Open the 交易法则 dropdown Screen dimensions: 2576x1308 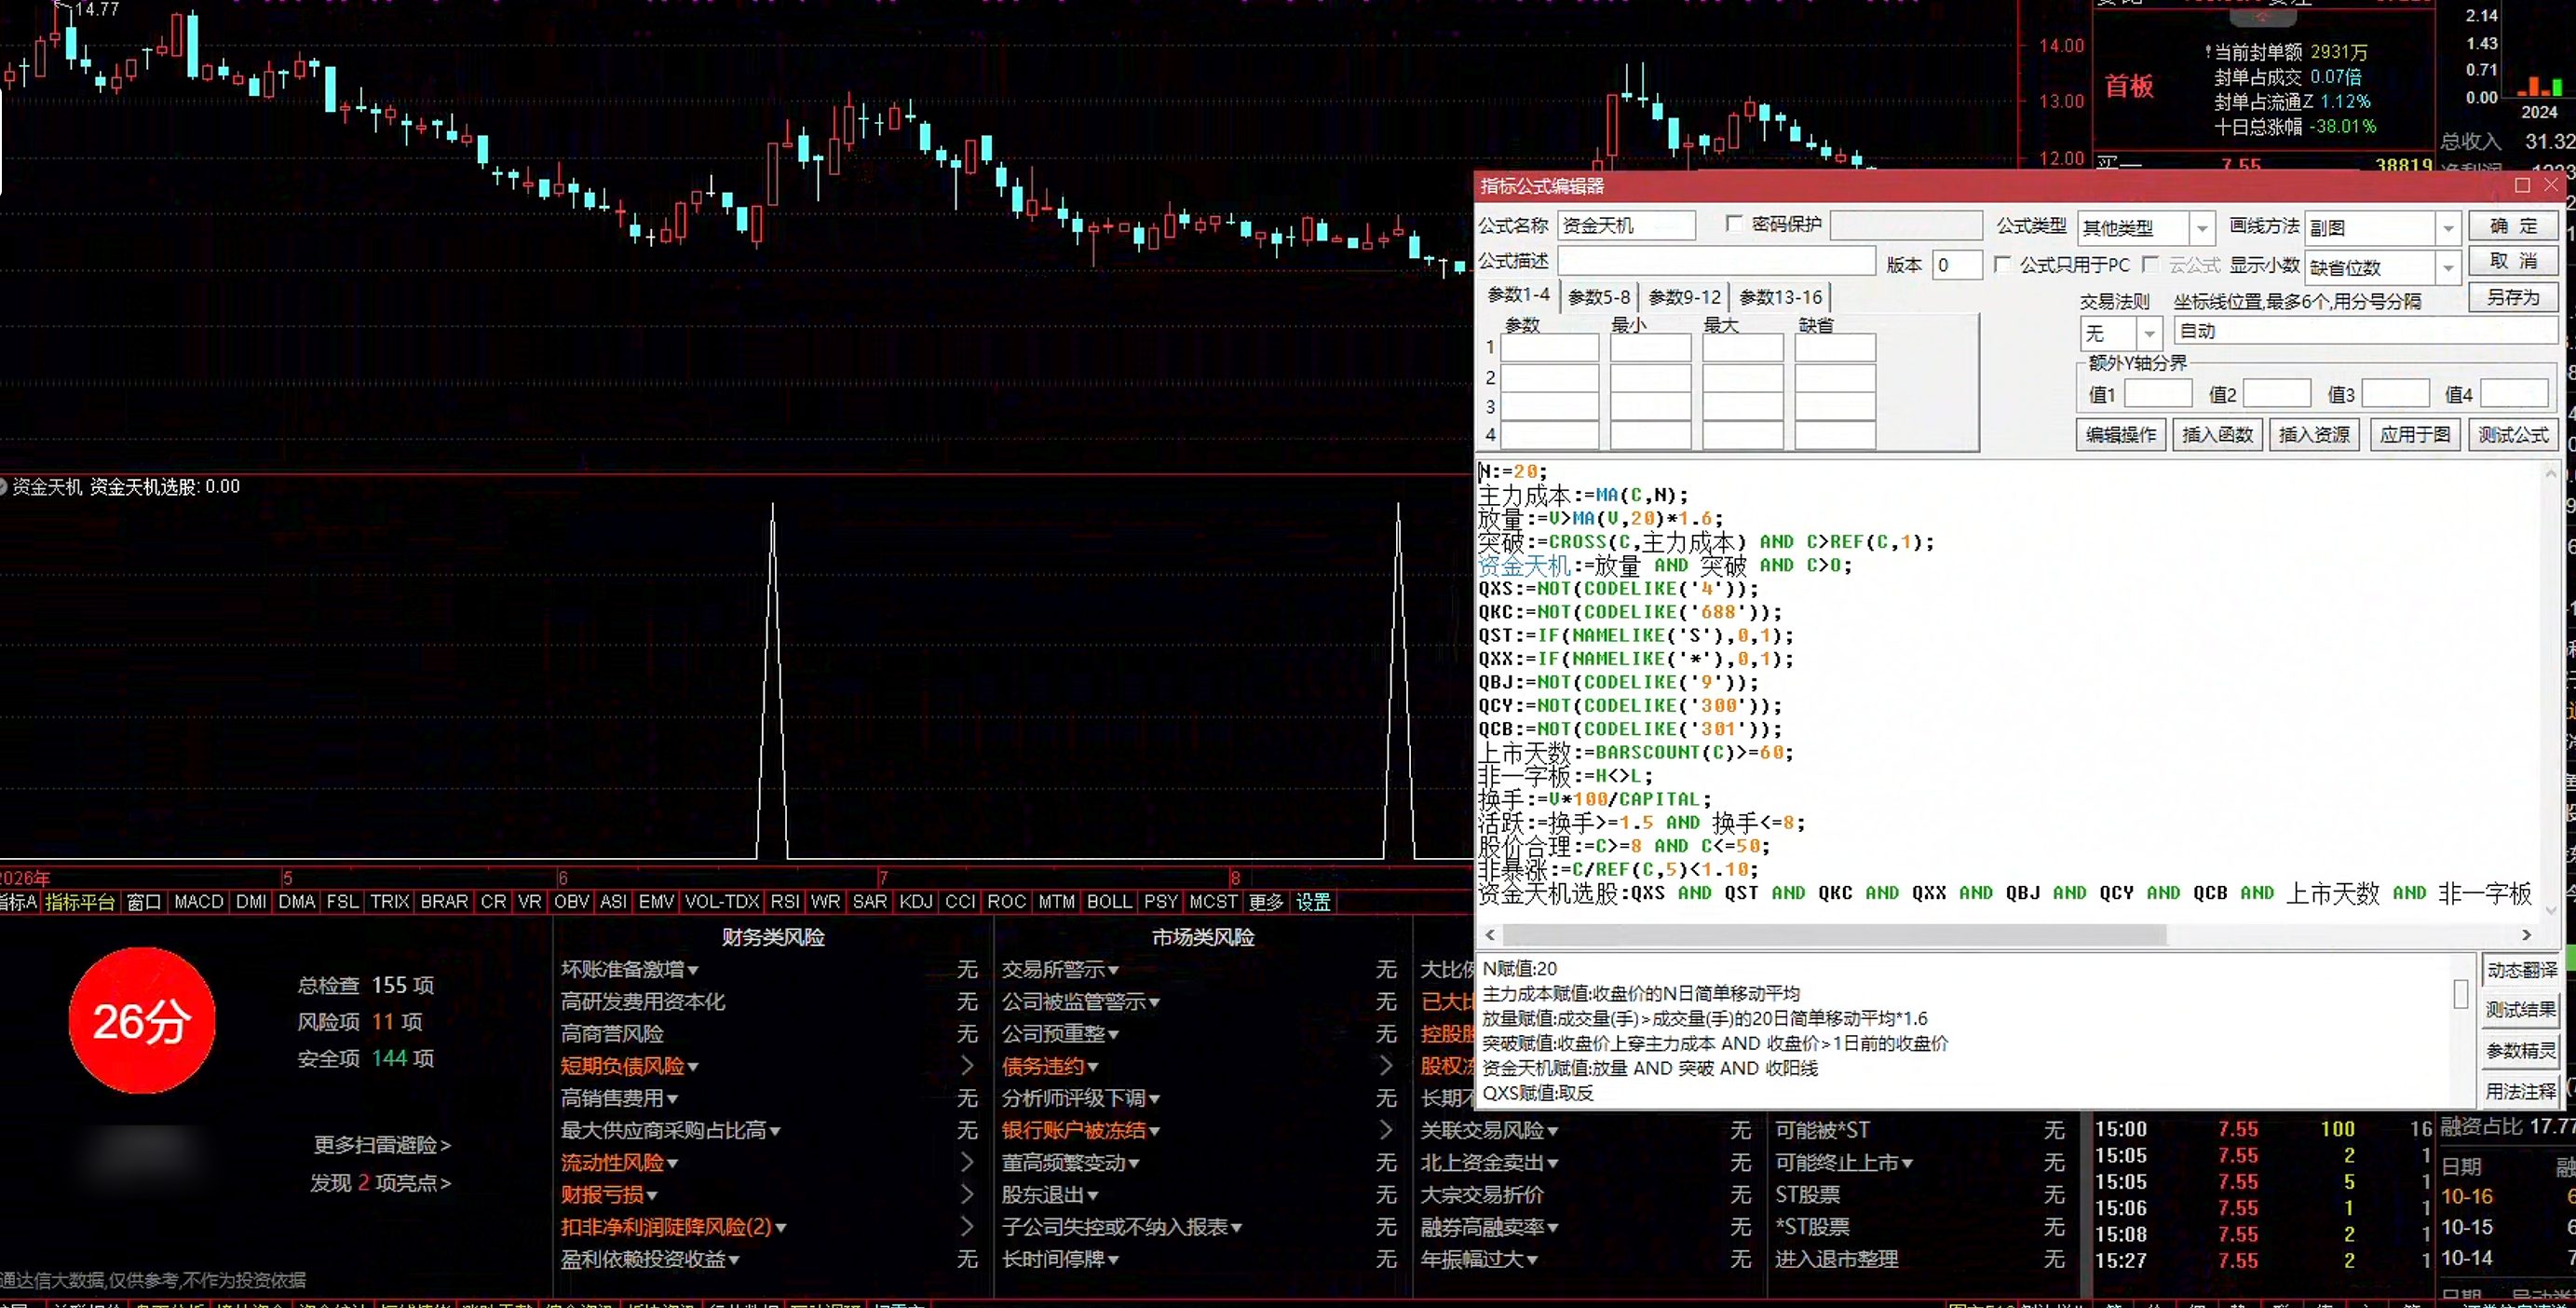(x=2150, y=333)
